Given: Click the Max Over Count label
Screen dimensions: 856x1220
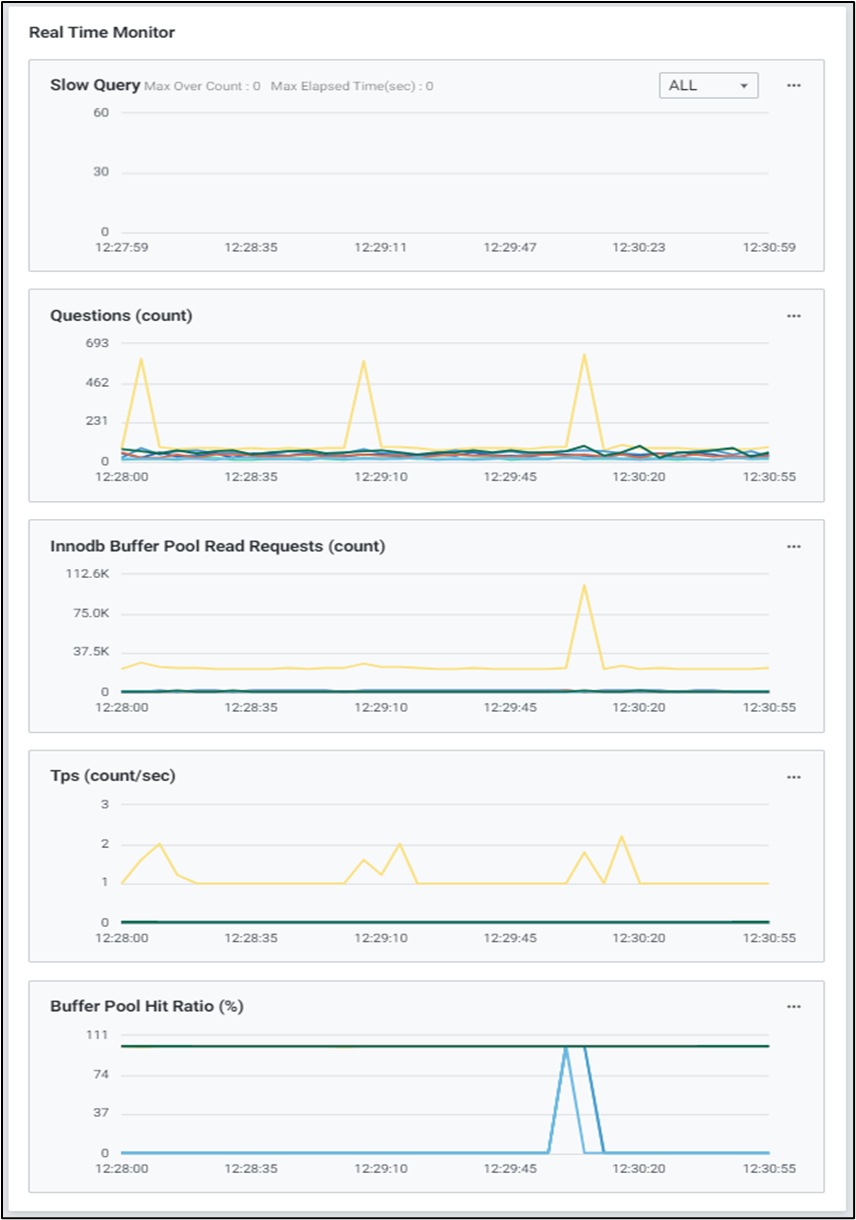Looking at the screenshot, I should click(x=202, y=87).
